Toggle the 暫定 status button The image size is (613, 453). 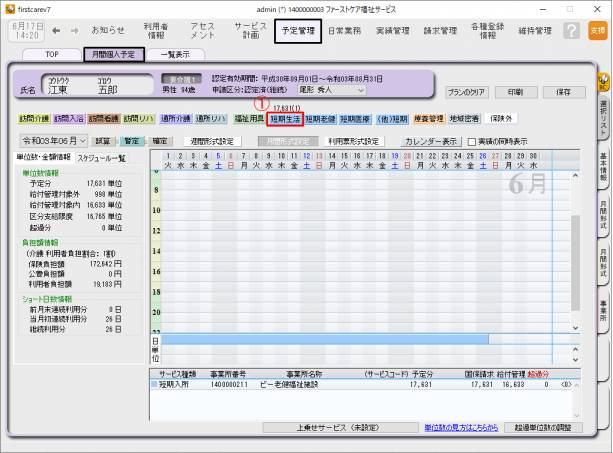coord(131,142)
